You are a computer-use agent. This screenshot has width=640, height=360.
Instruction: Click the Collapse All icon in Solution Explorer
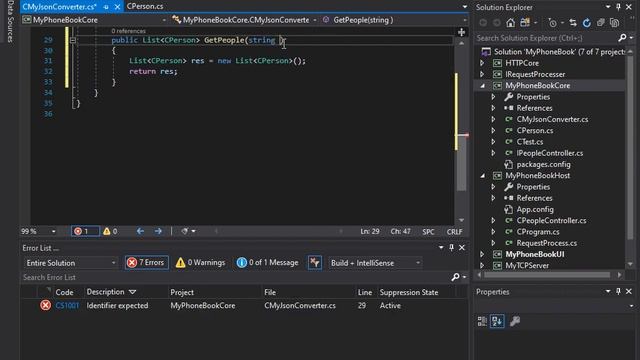(600, 23)
